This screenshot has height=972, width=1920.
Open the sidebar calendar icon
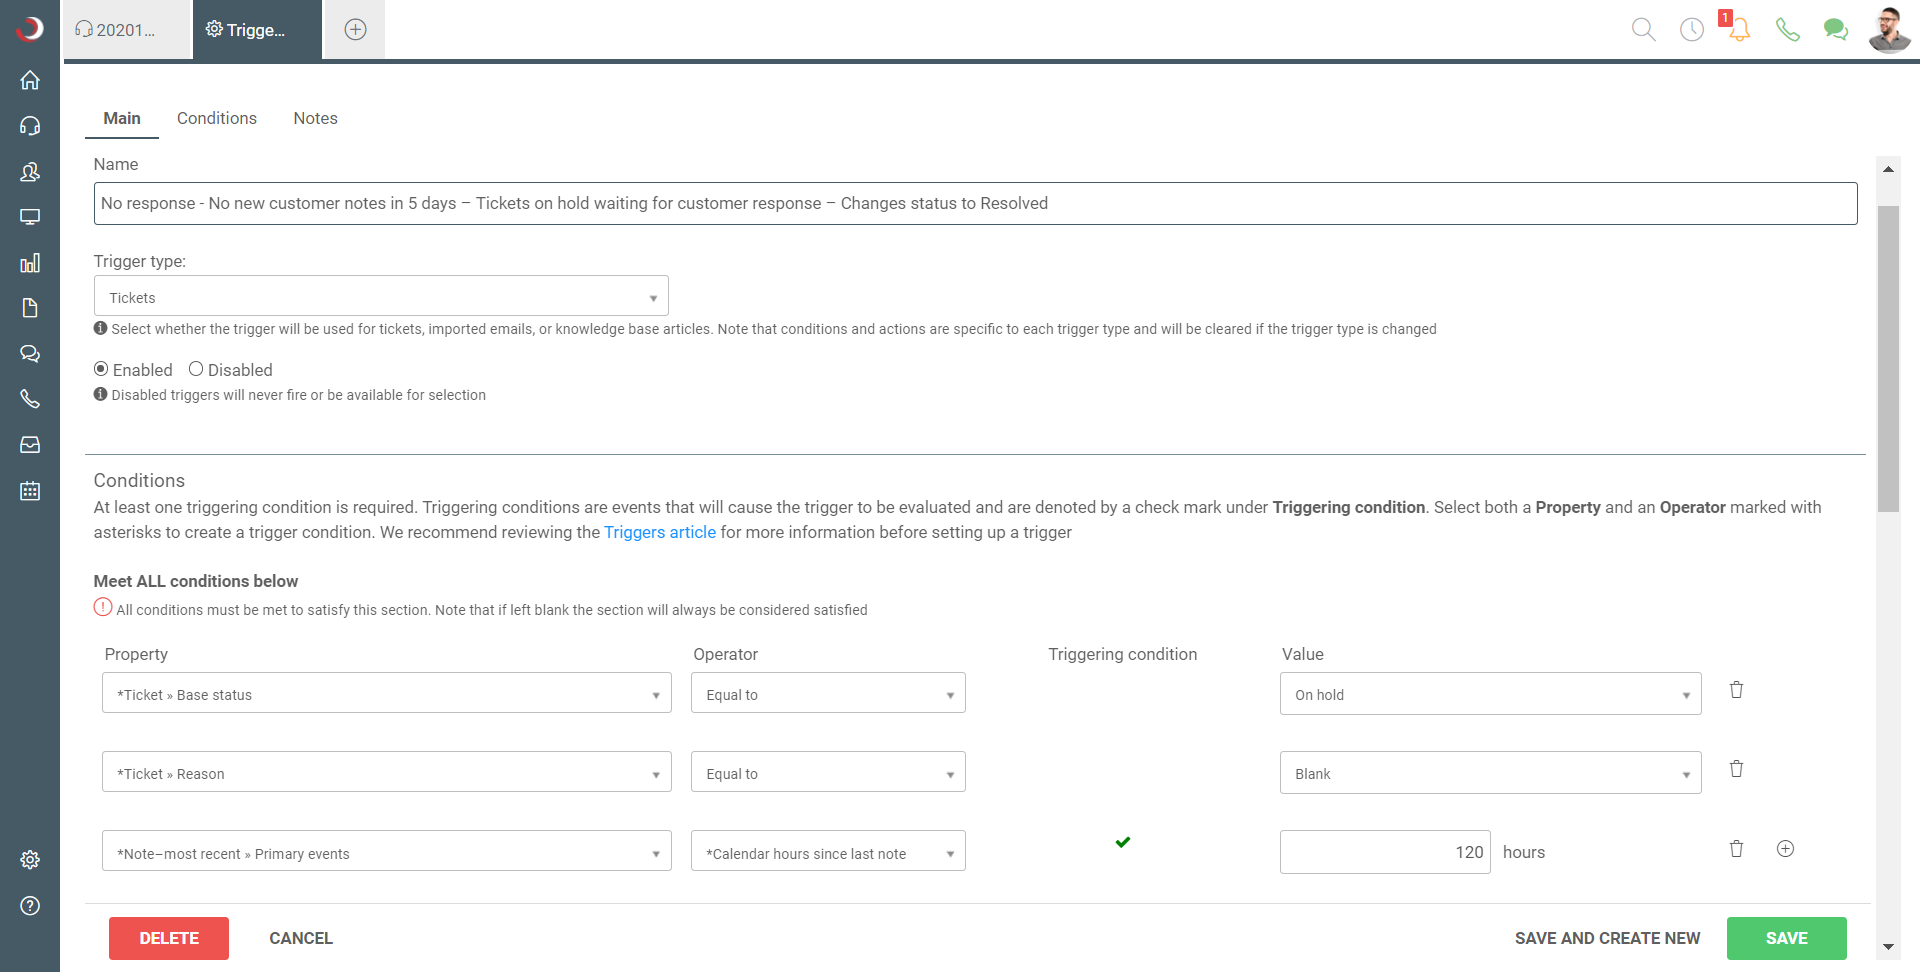30,491
